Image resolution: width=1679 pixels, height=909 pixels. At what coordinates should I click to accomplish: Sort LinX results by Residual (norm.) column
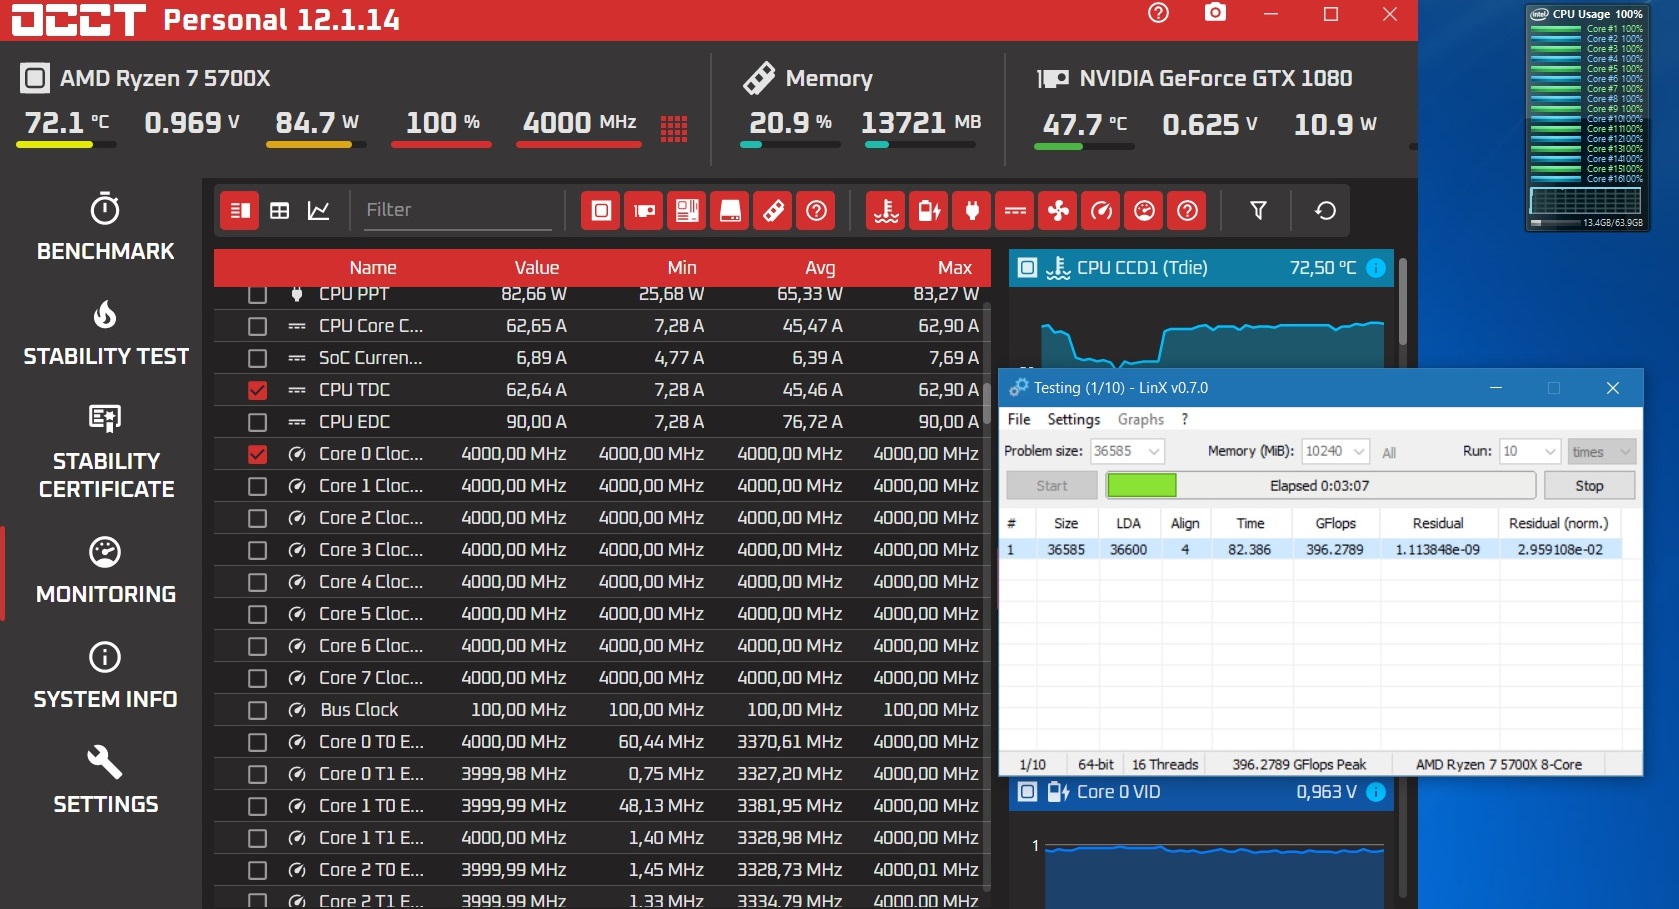[1558, 523]
